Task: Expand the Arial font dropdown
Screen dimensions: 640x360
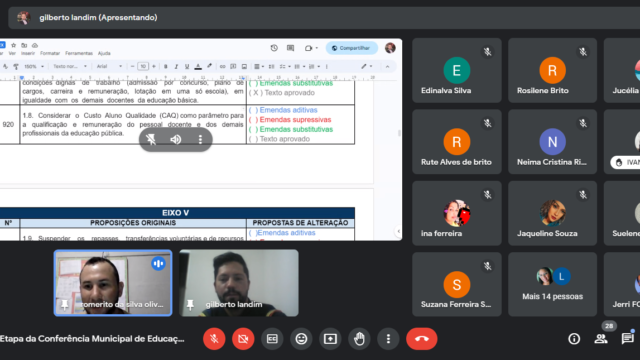Action: 109,67
